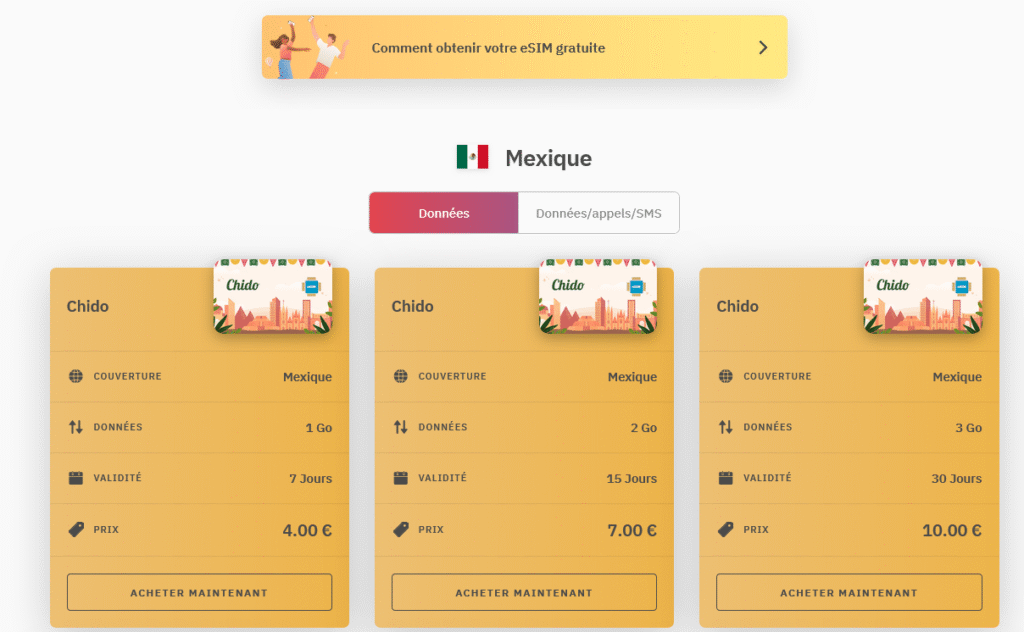Open the 3 Go Chido card image
Image resolution: width=1024 pixels, height=632 pixels.
923,296
